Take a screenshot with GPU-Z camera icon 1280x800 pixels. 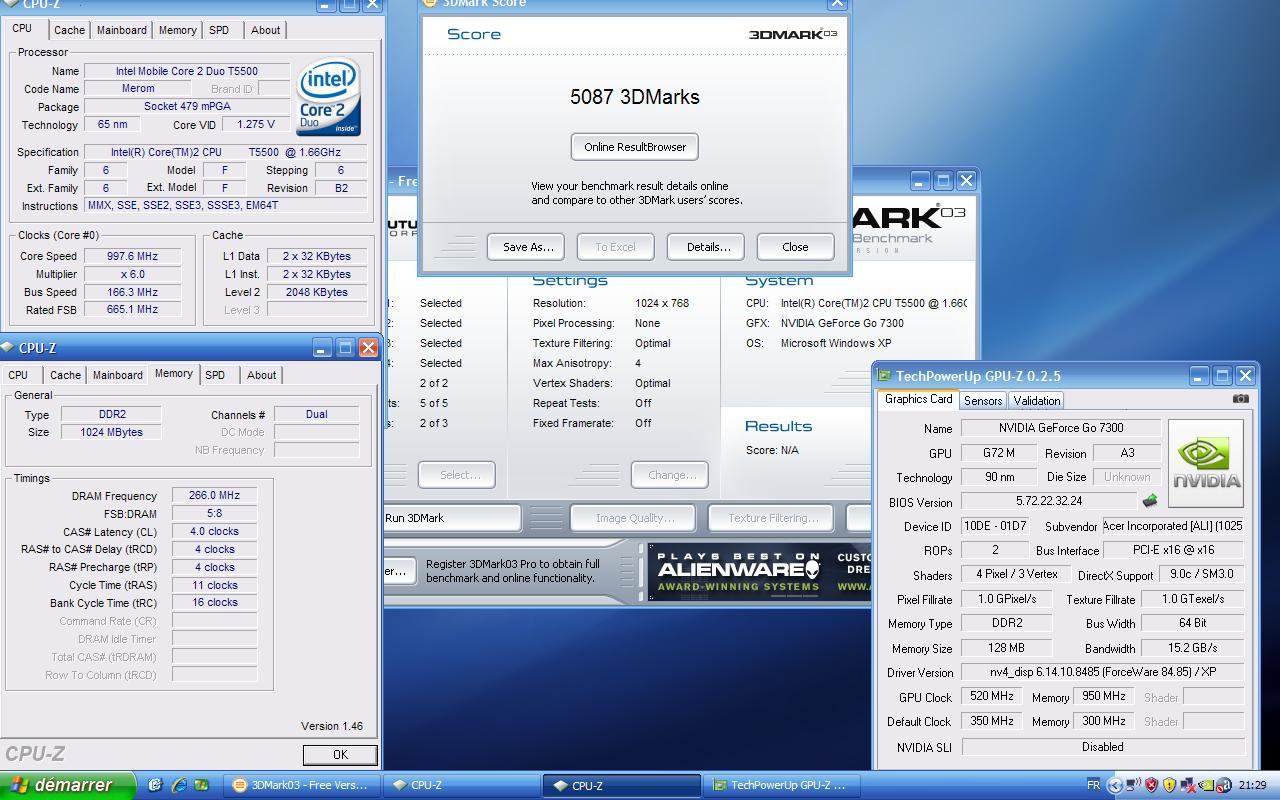[1240, 398]
